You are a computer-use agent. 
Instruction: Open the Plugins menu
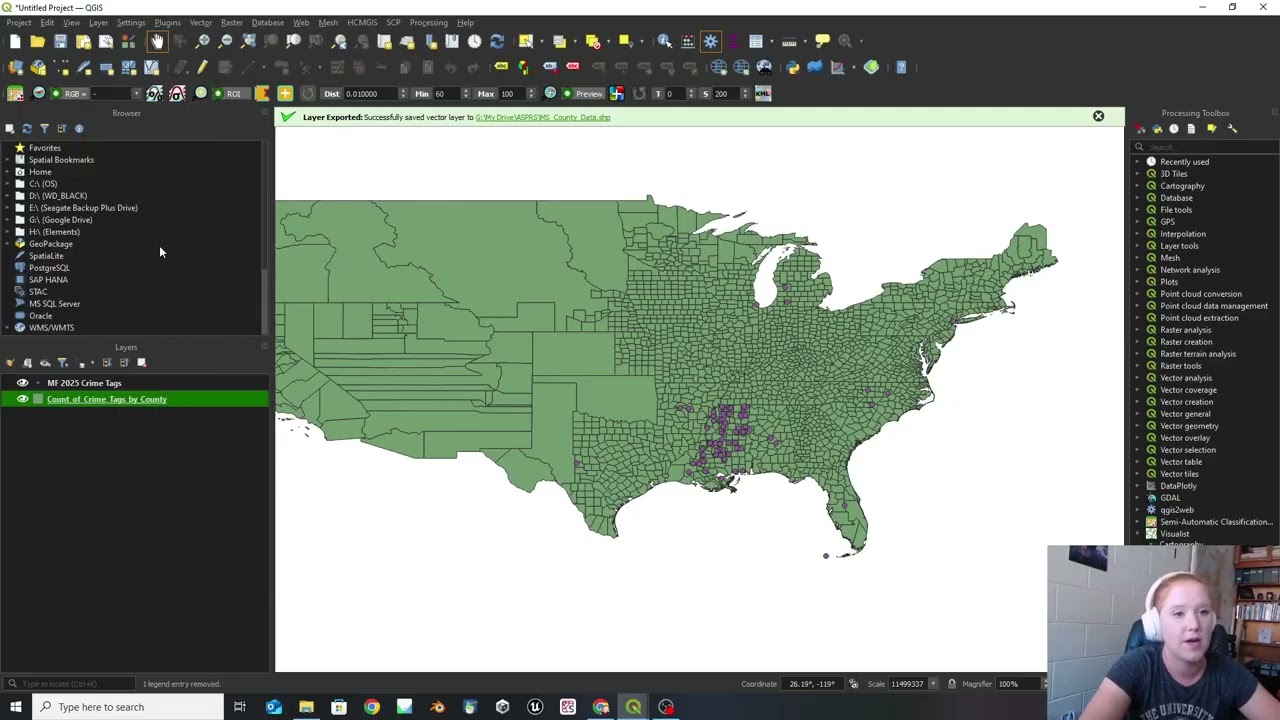click(x=167, y=22)
